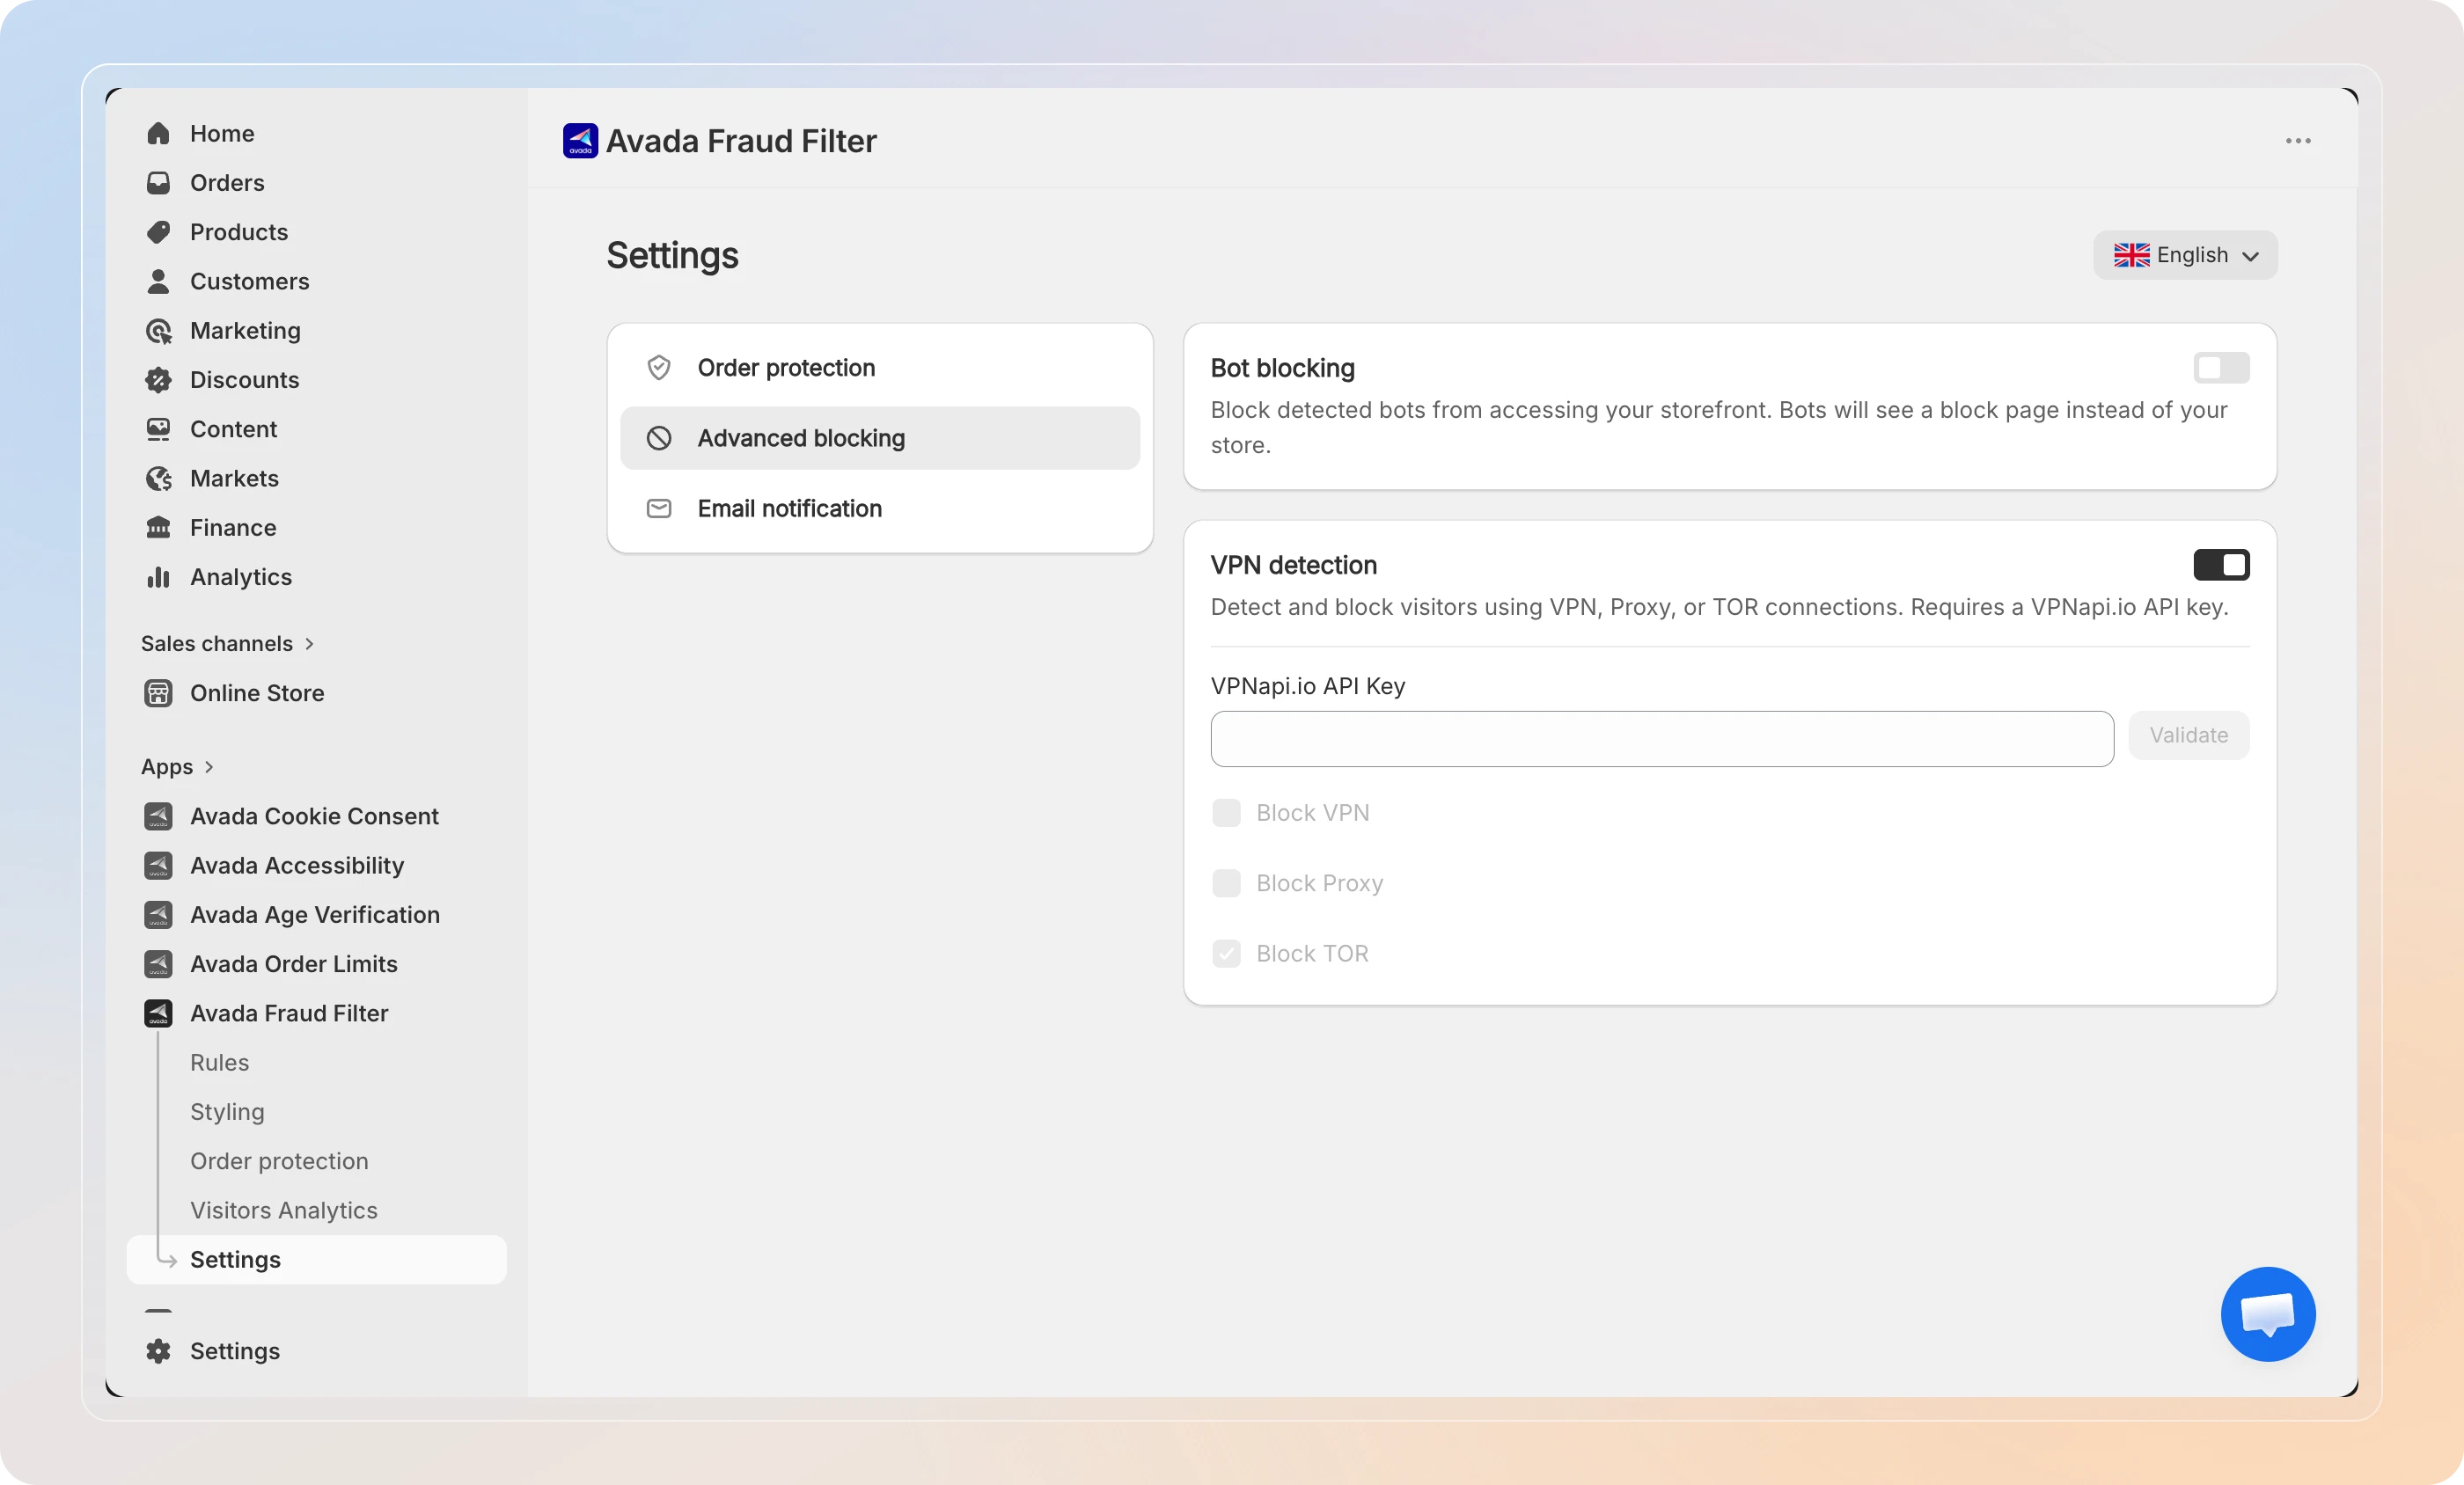Click the Customers person icon

[x=158, y=281]
